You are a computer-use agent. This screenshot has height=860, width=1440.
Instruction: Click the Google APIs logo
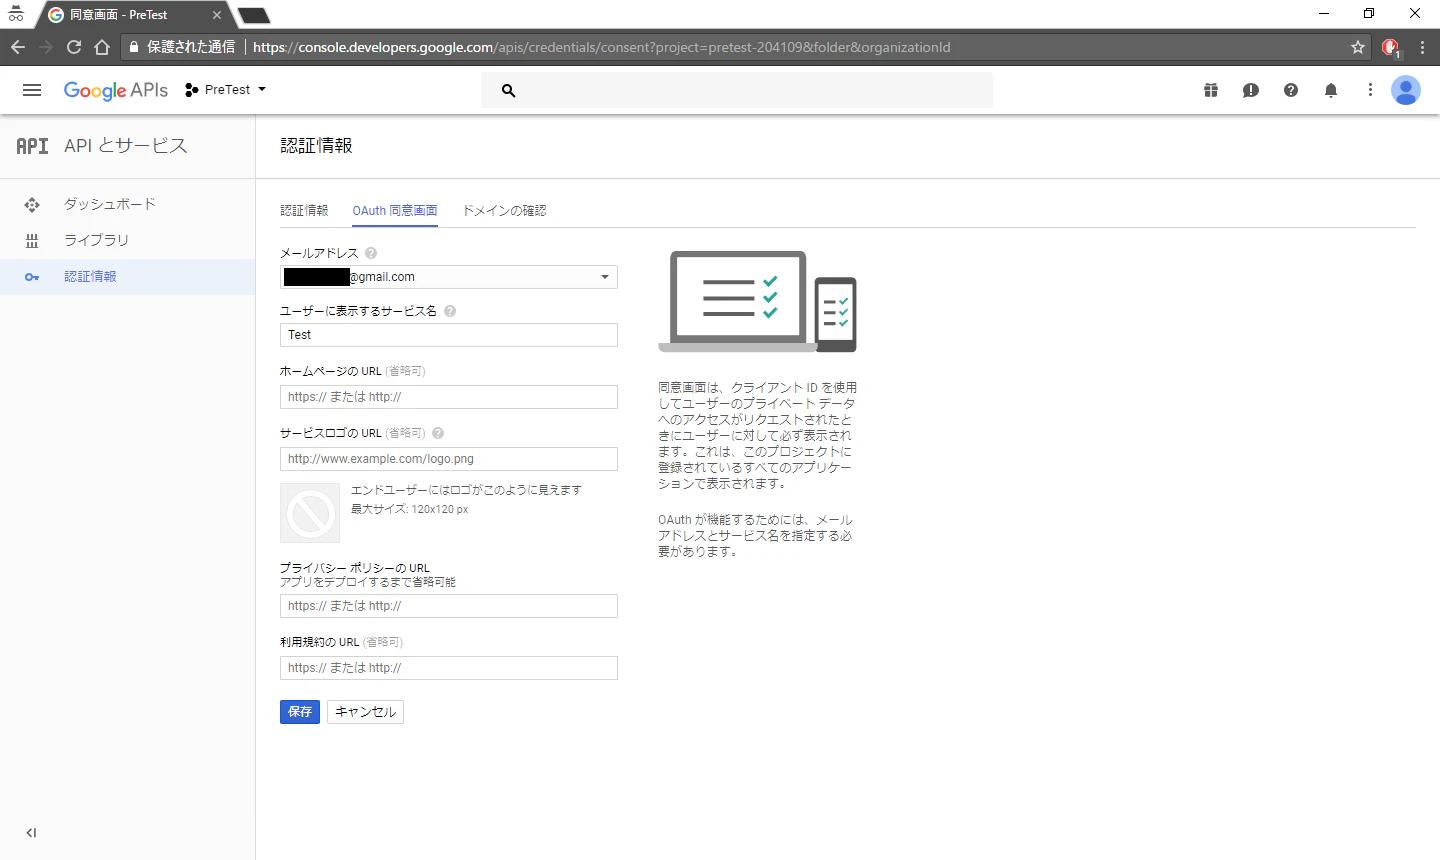point(116,90)
